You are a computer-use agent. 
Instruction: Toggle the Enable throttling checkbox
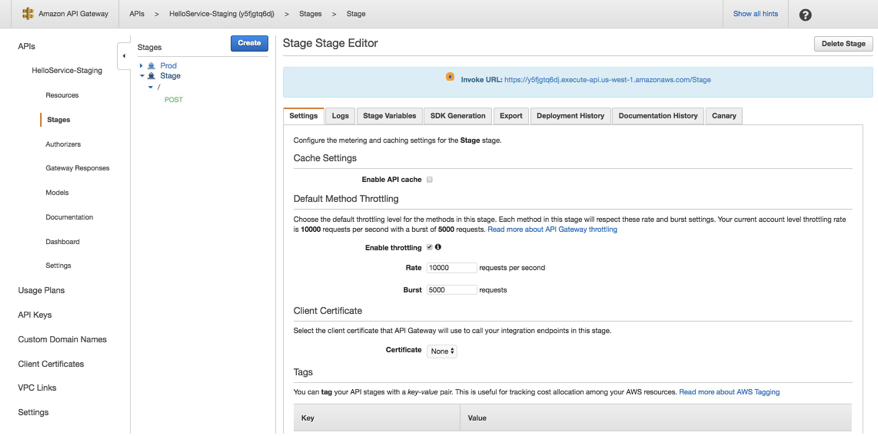pyautogui.click(x=429, y=247)
